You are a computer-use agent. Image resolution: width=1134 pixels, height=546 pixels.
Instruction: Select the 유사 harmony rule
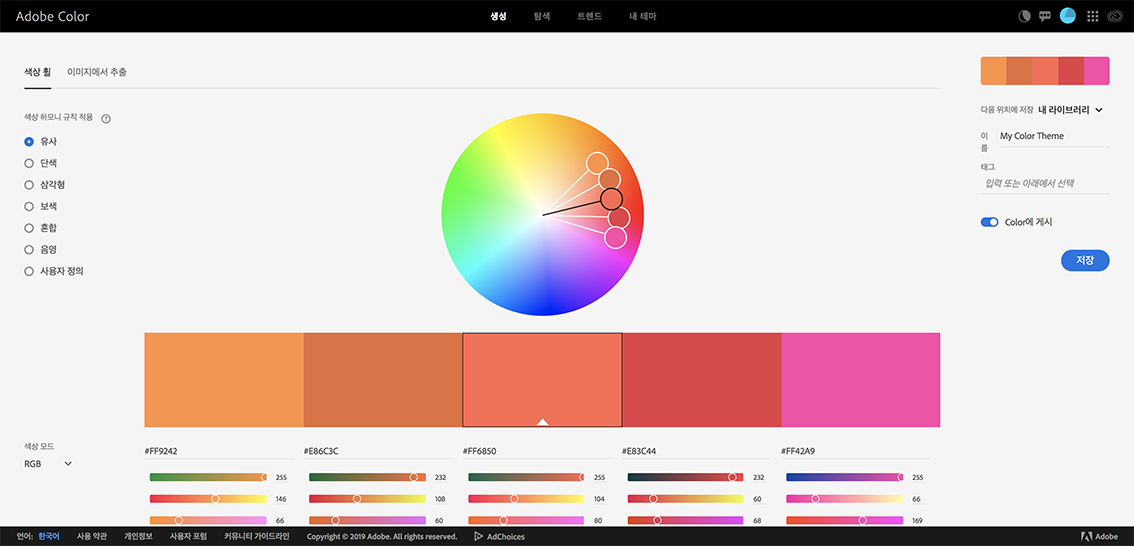tap(29, 142)
